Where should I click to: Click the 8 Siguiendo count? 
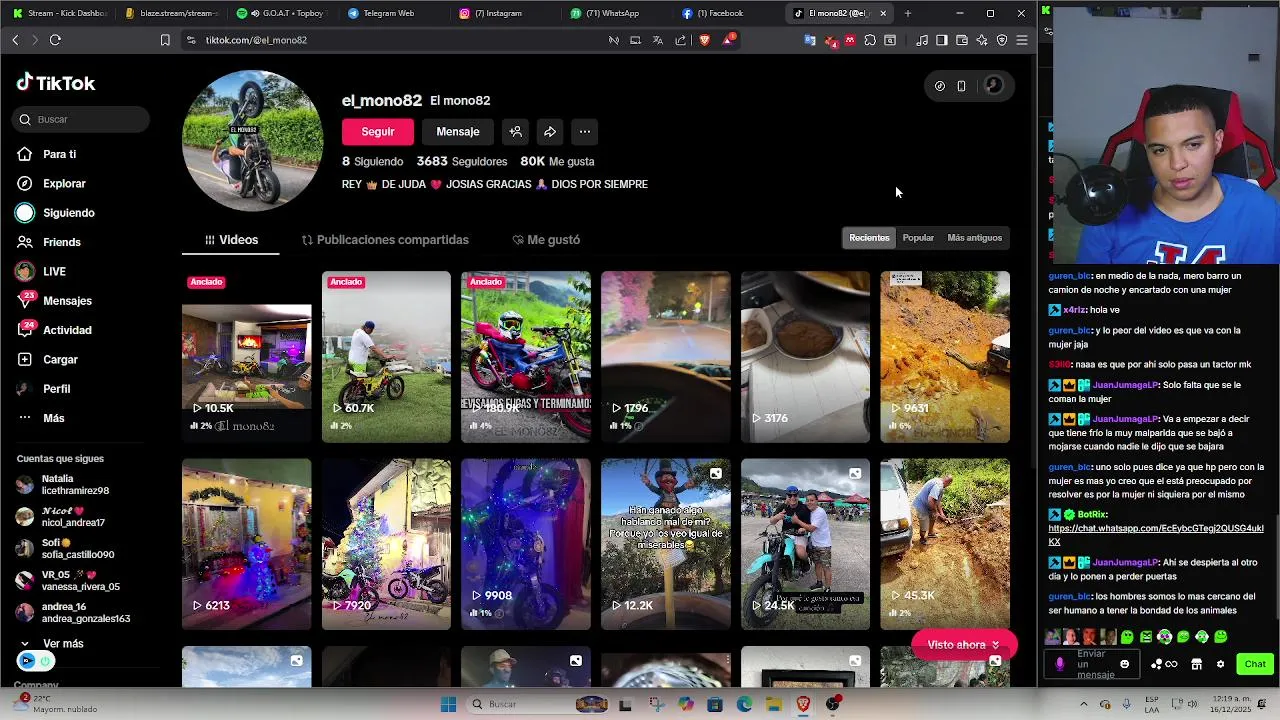click(373, 161)
